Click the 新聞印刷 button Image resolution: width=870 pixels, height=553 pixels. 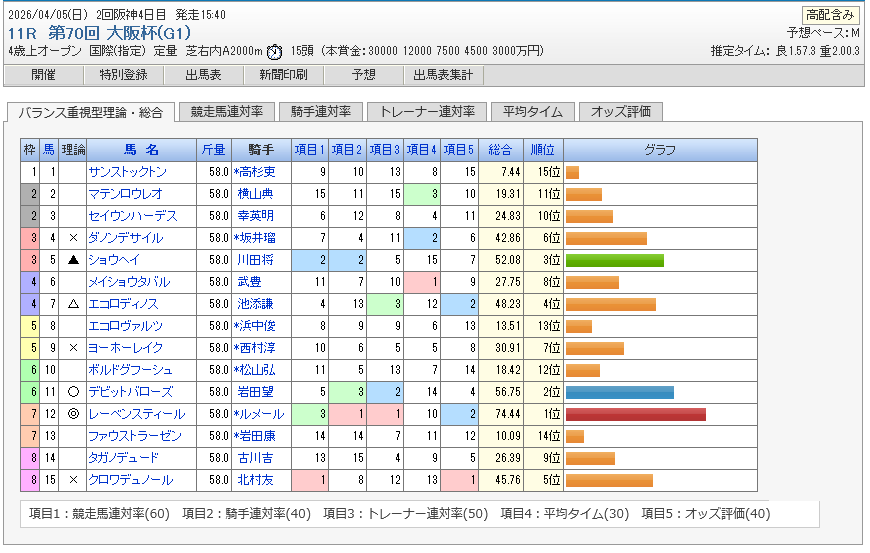point(283,75)
